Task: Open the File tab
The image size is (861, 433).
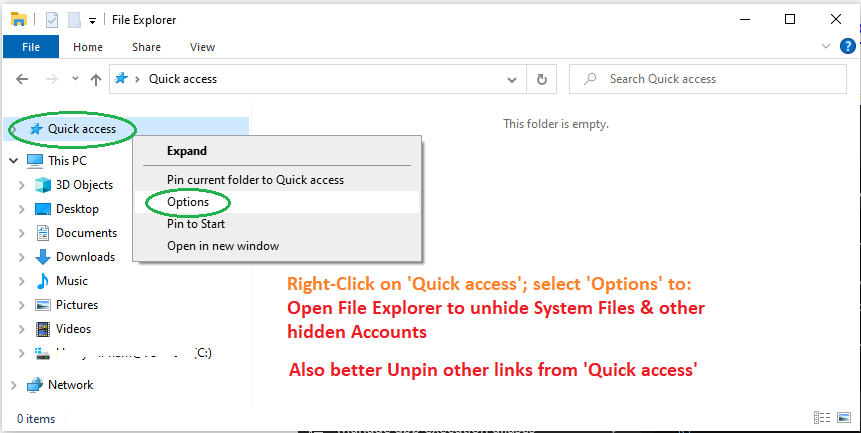Action: (31, 47)
